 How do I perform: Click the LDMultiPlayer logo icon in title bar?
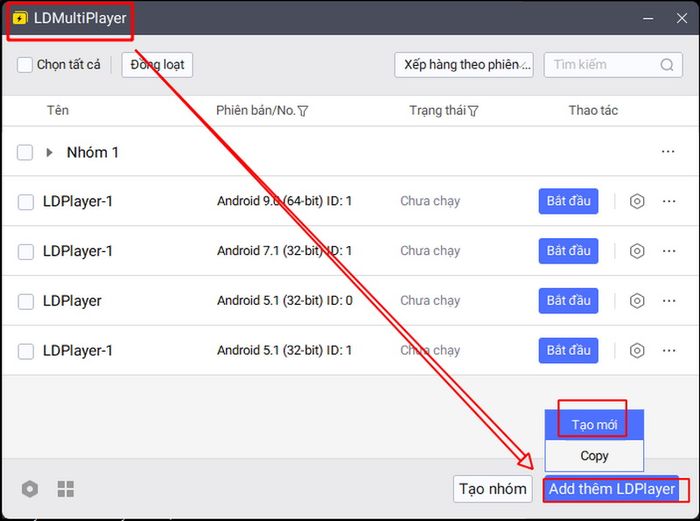coord(20,18)
